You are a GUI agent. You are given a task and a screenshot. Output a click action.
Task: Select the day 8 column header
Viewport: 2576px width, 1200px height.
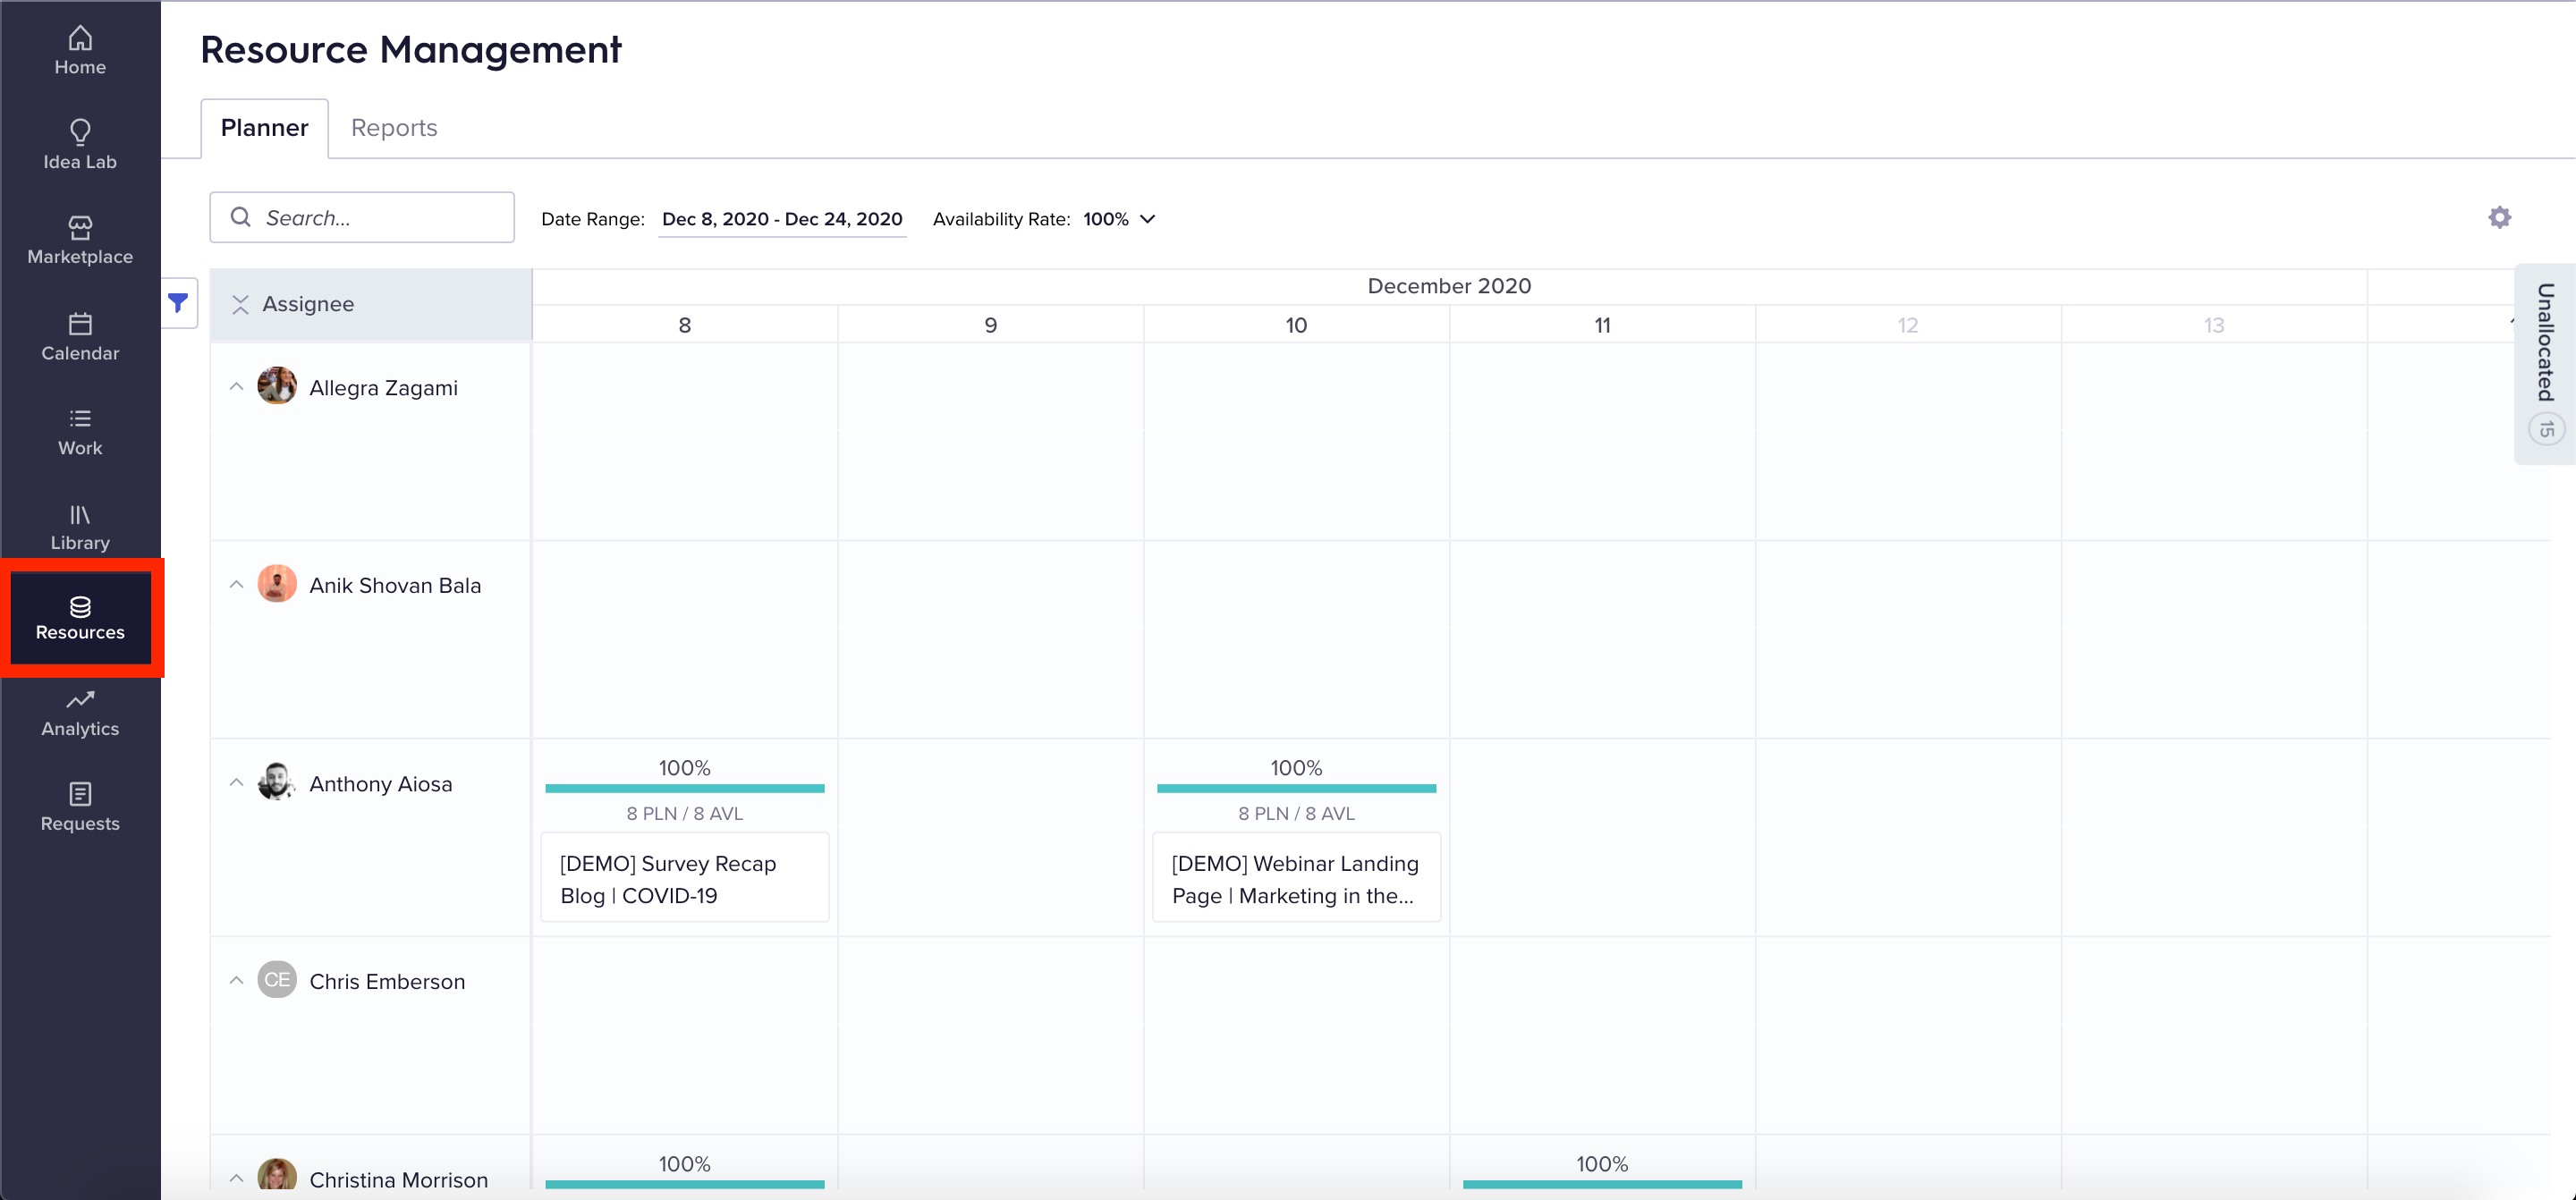(685, 325)
